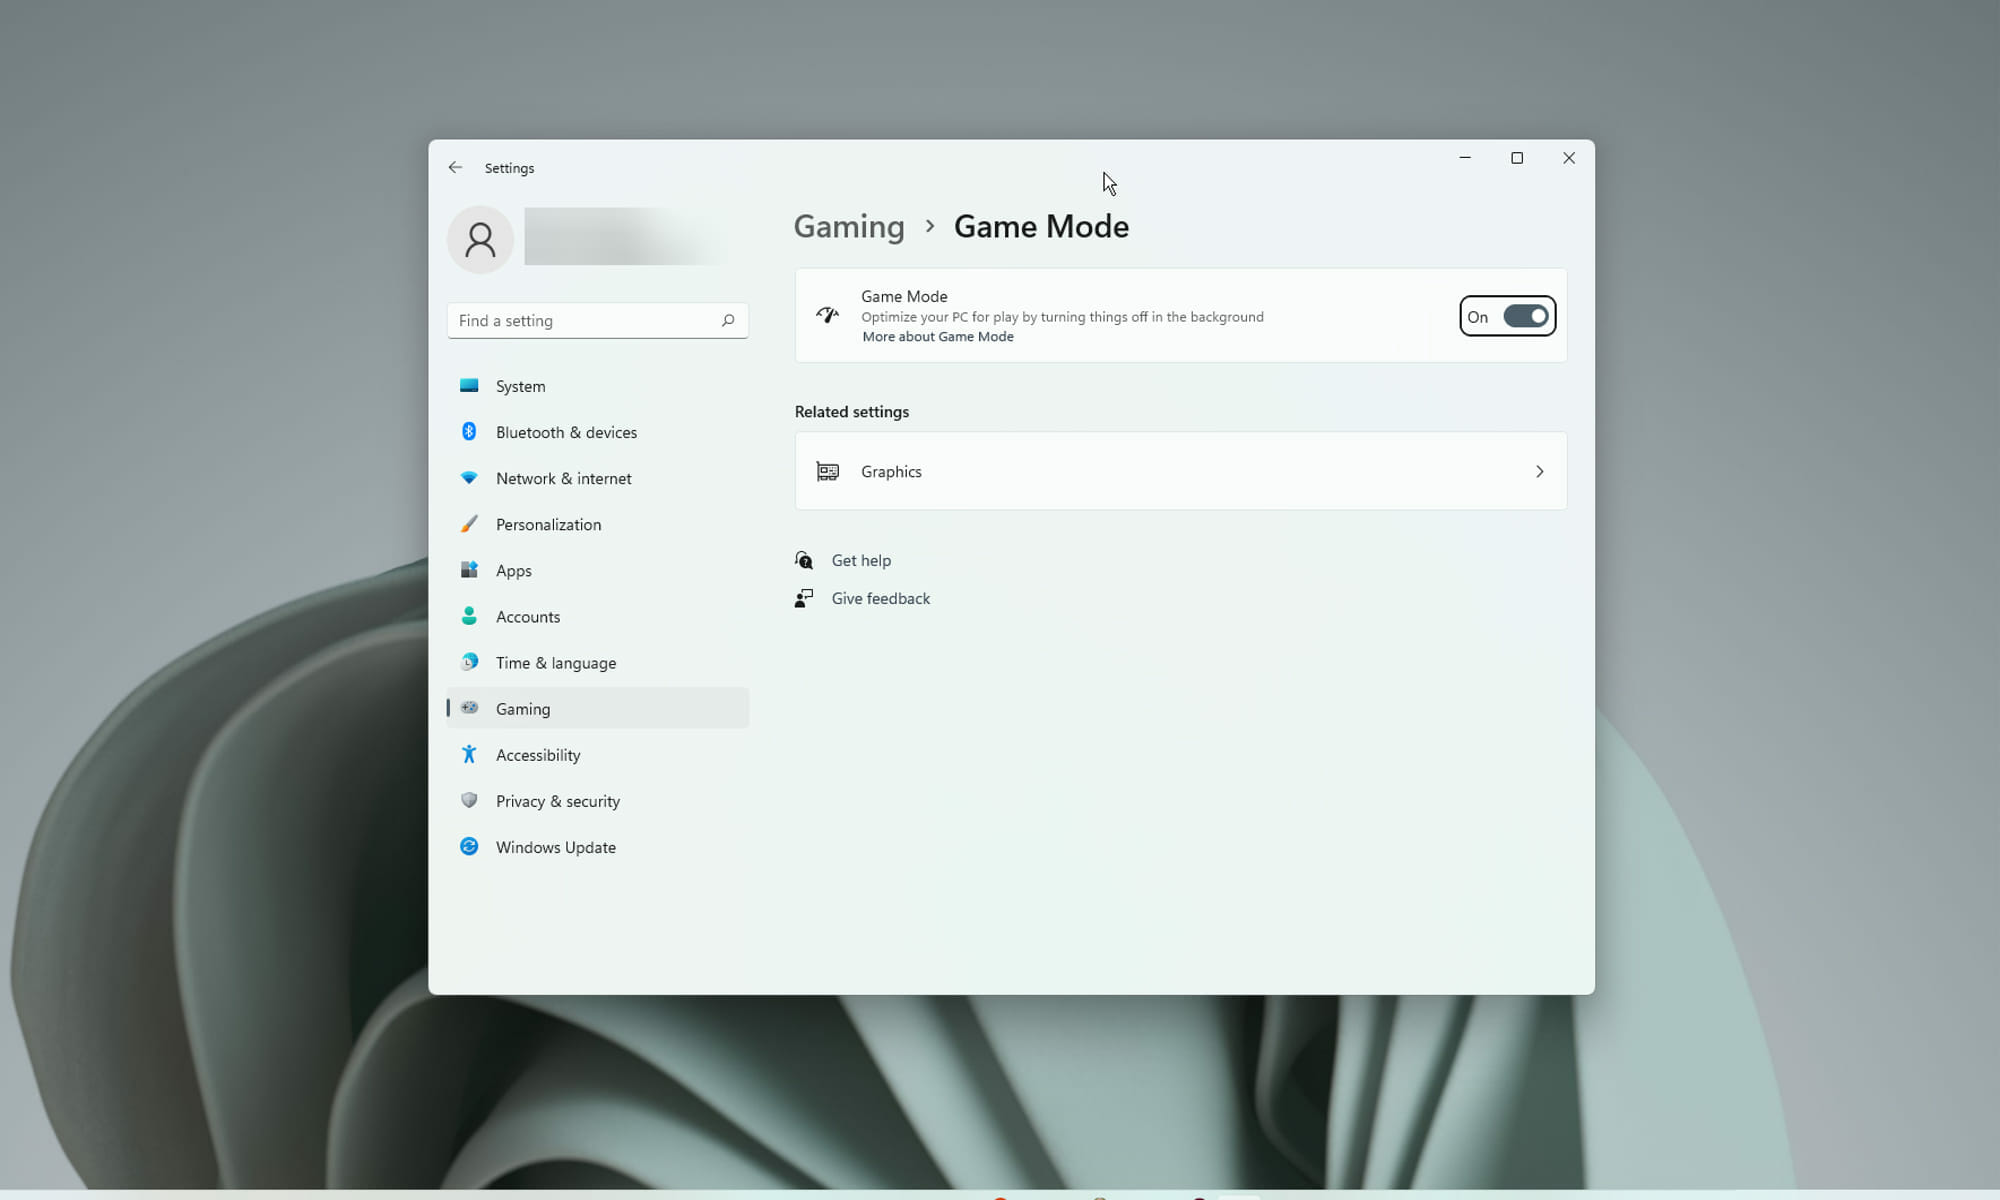Click the Get help link
Screen dimensions: 2000x1200
coord(861,560)
